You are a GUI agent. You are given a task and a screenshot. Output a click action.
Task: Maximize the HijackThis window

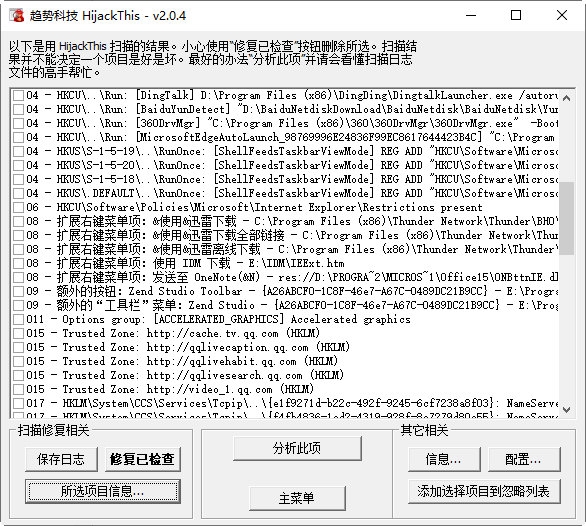point(516,15)
